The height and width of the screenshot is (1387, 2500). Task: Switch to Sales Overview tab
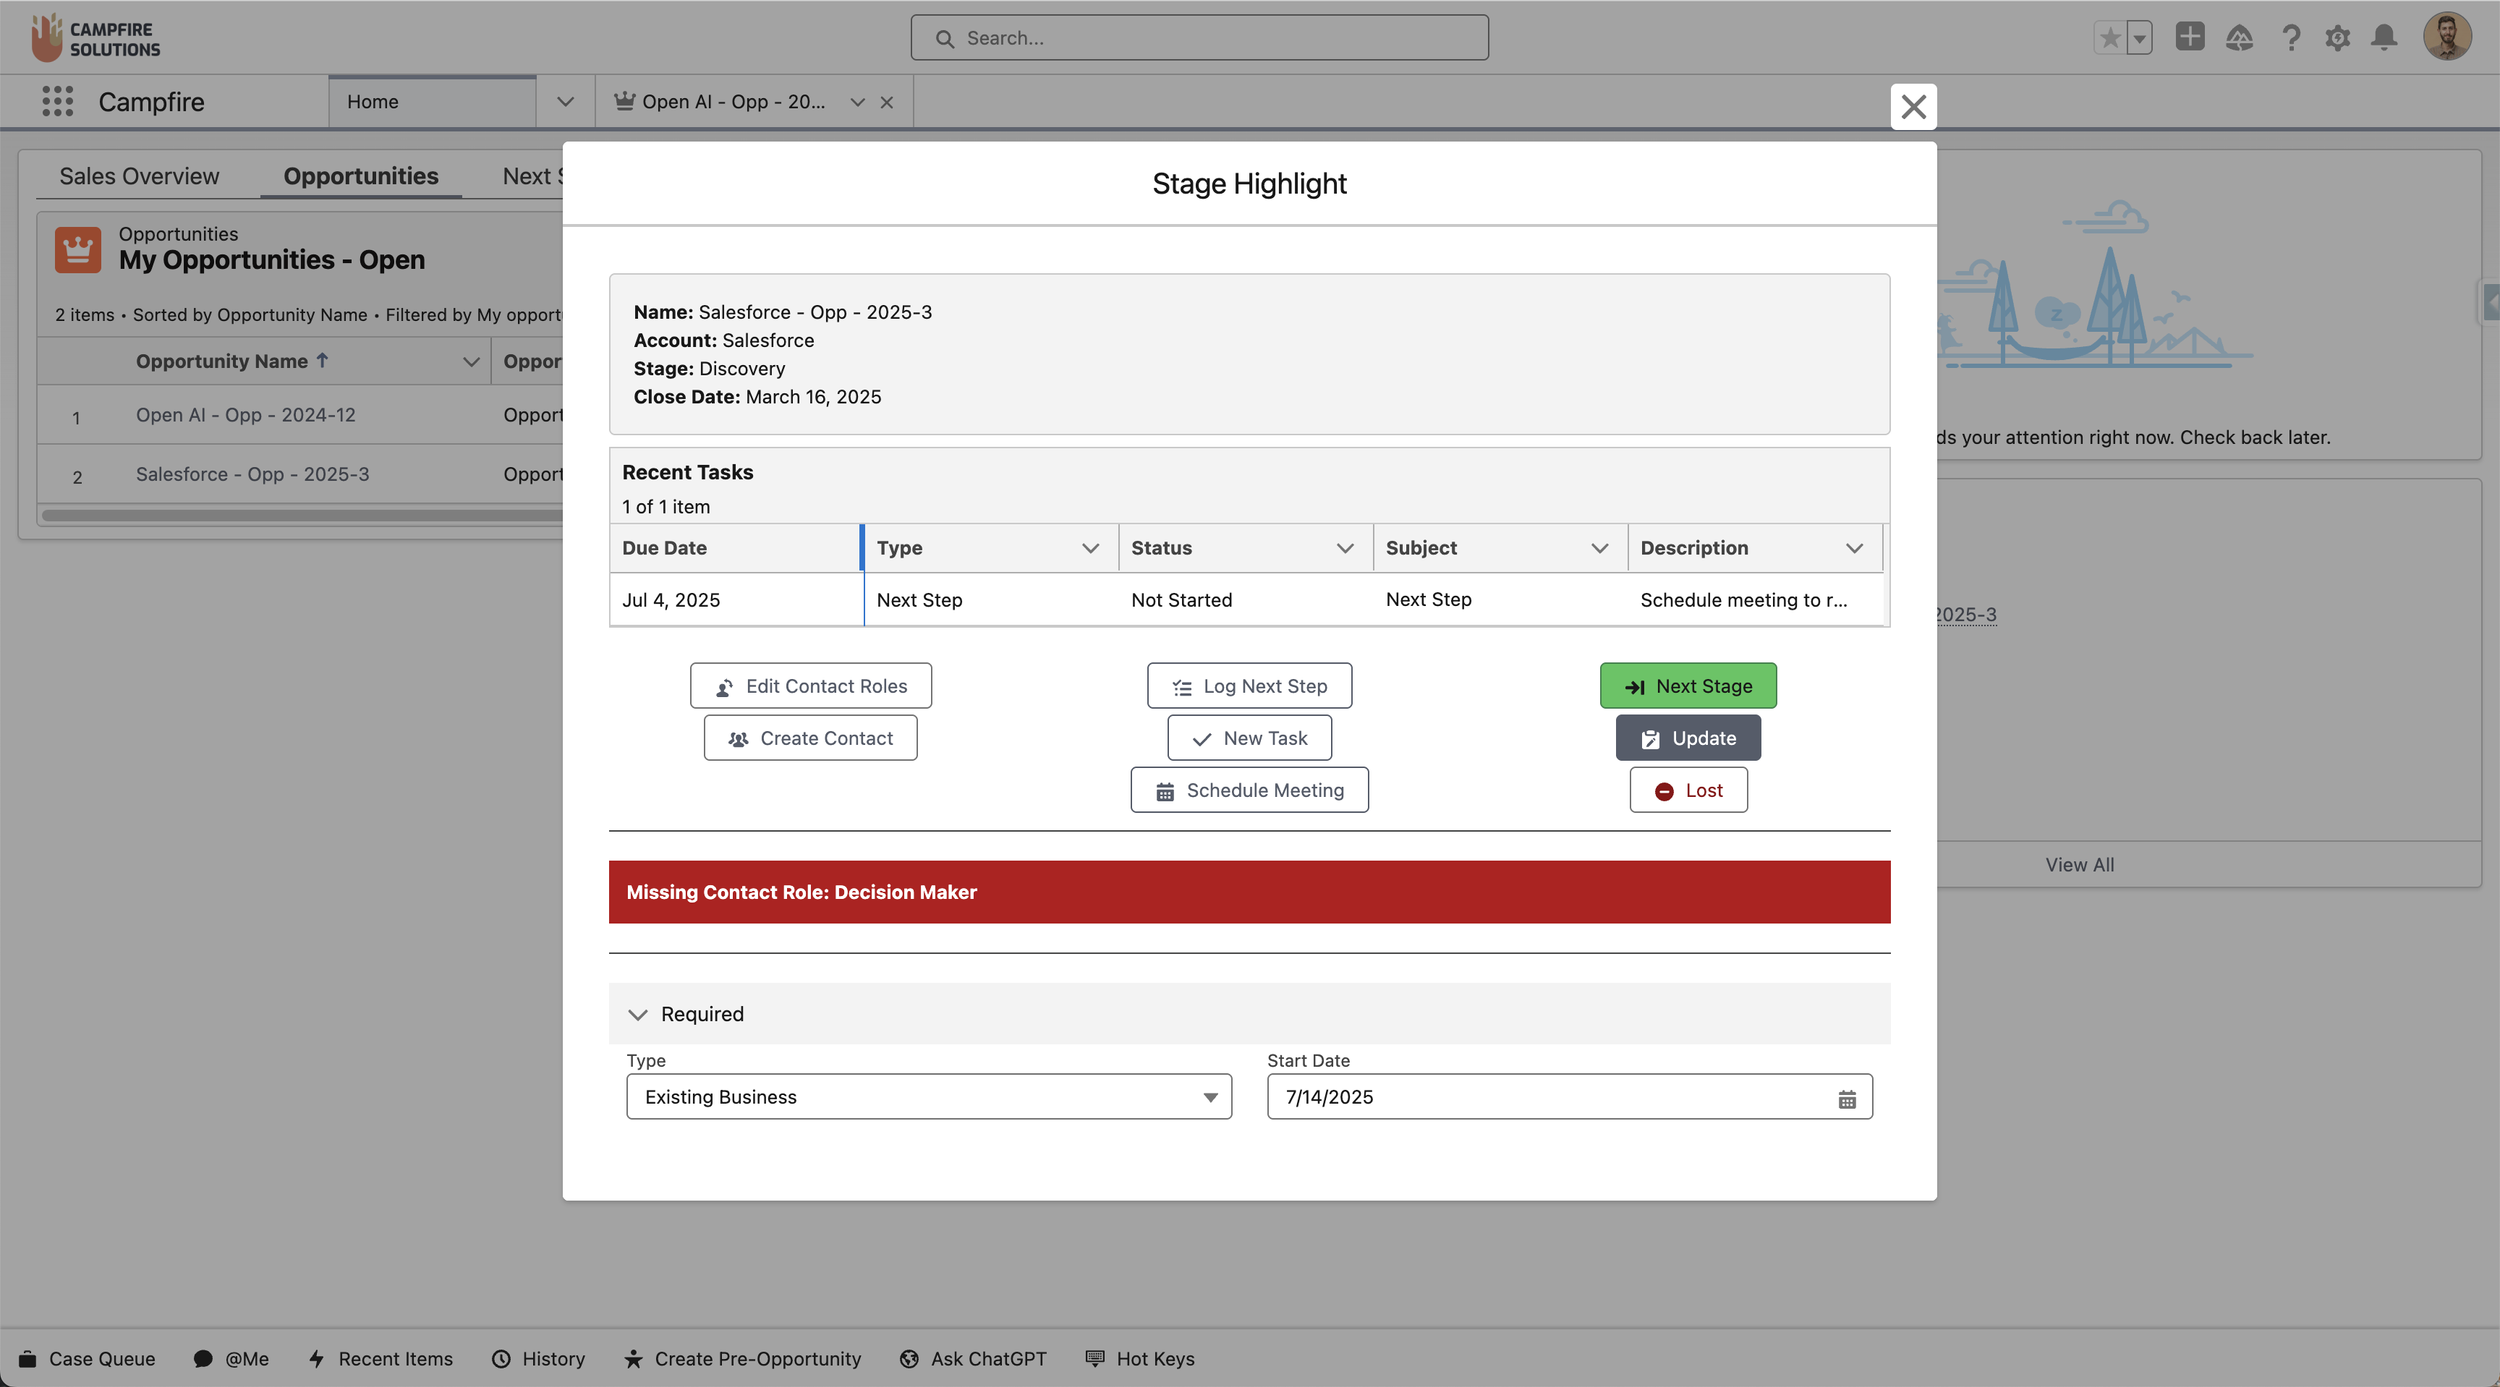point(139,176)
